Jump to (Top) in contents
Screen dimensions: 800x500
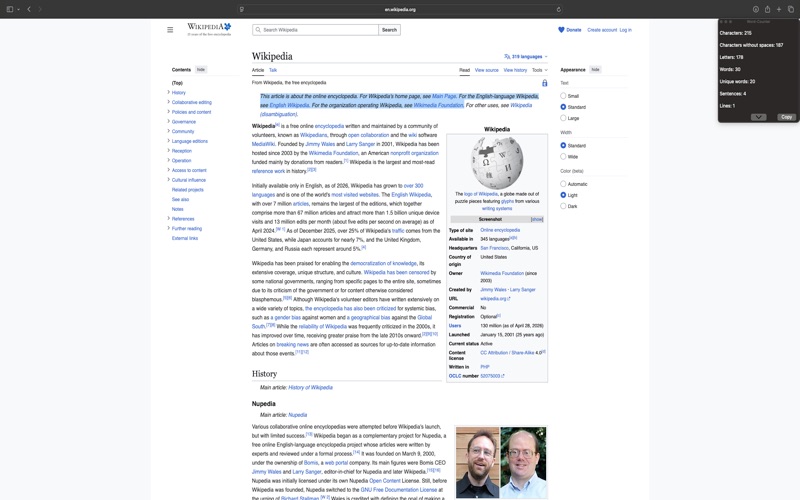(177, 83)
